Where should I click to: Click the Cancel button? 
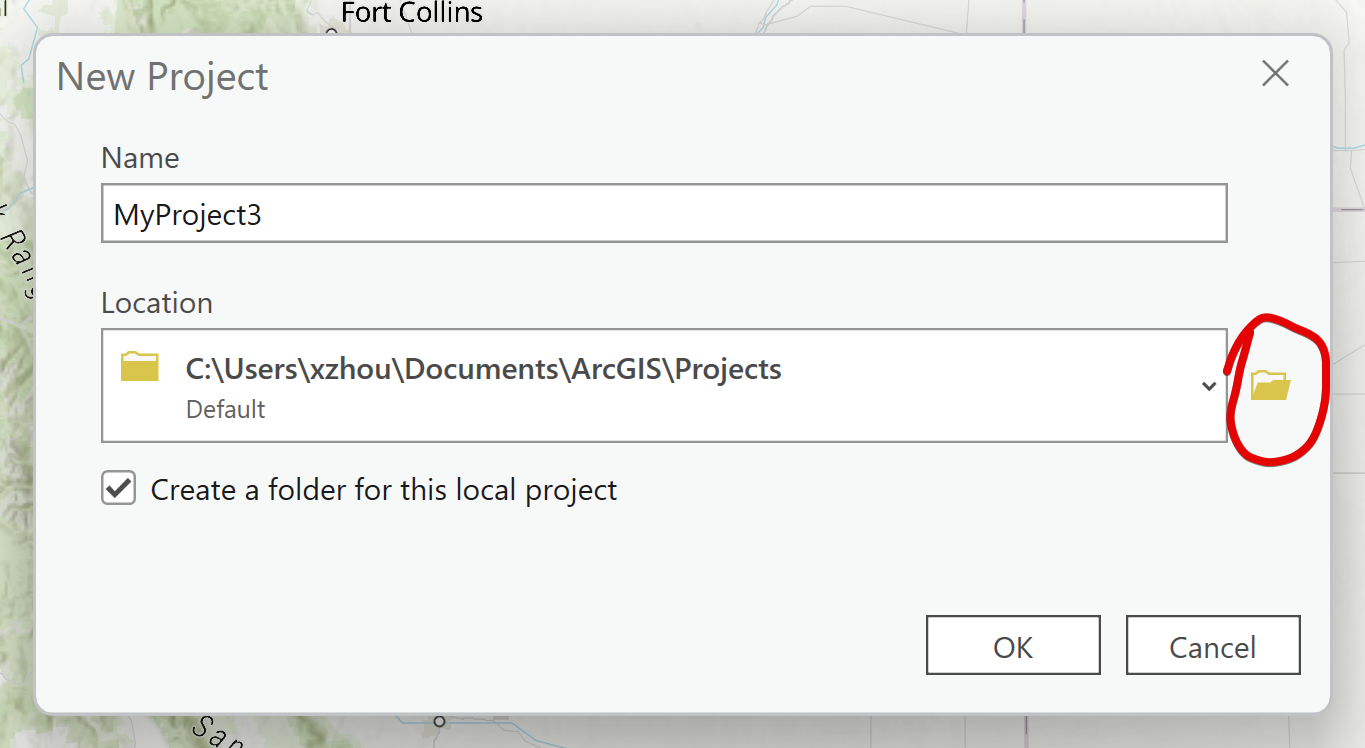tap(1212, 646)
